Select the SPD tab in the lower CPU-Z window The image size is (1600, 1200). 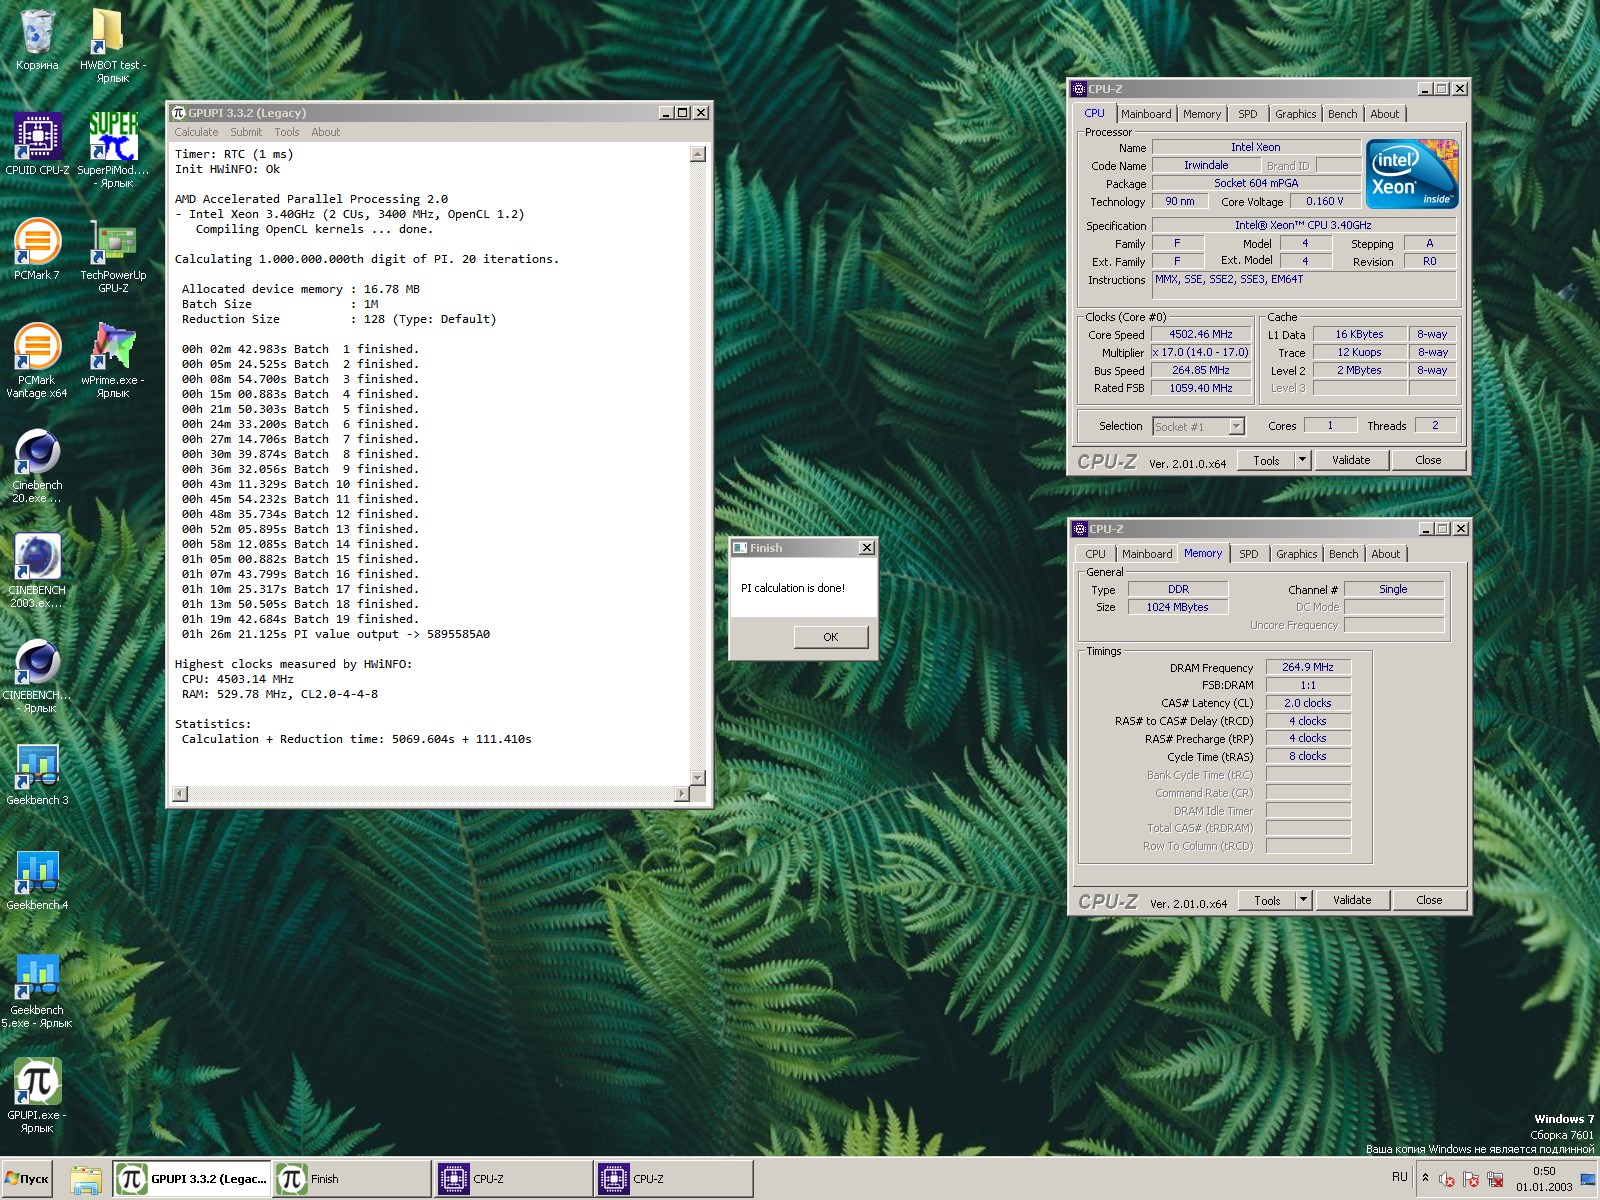point(1249,554)
